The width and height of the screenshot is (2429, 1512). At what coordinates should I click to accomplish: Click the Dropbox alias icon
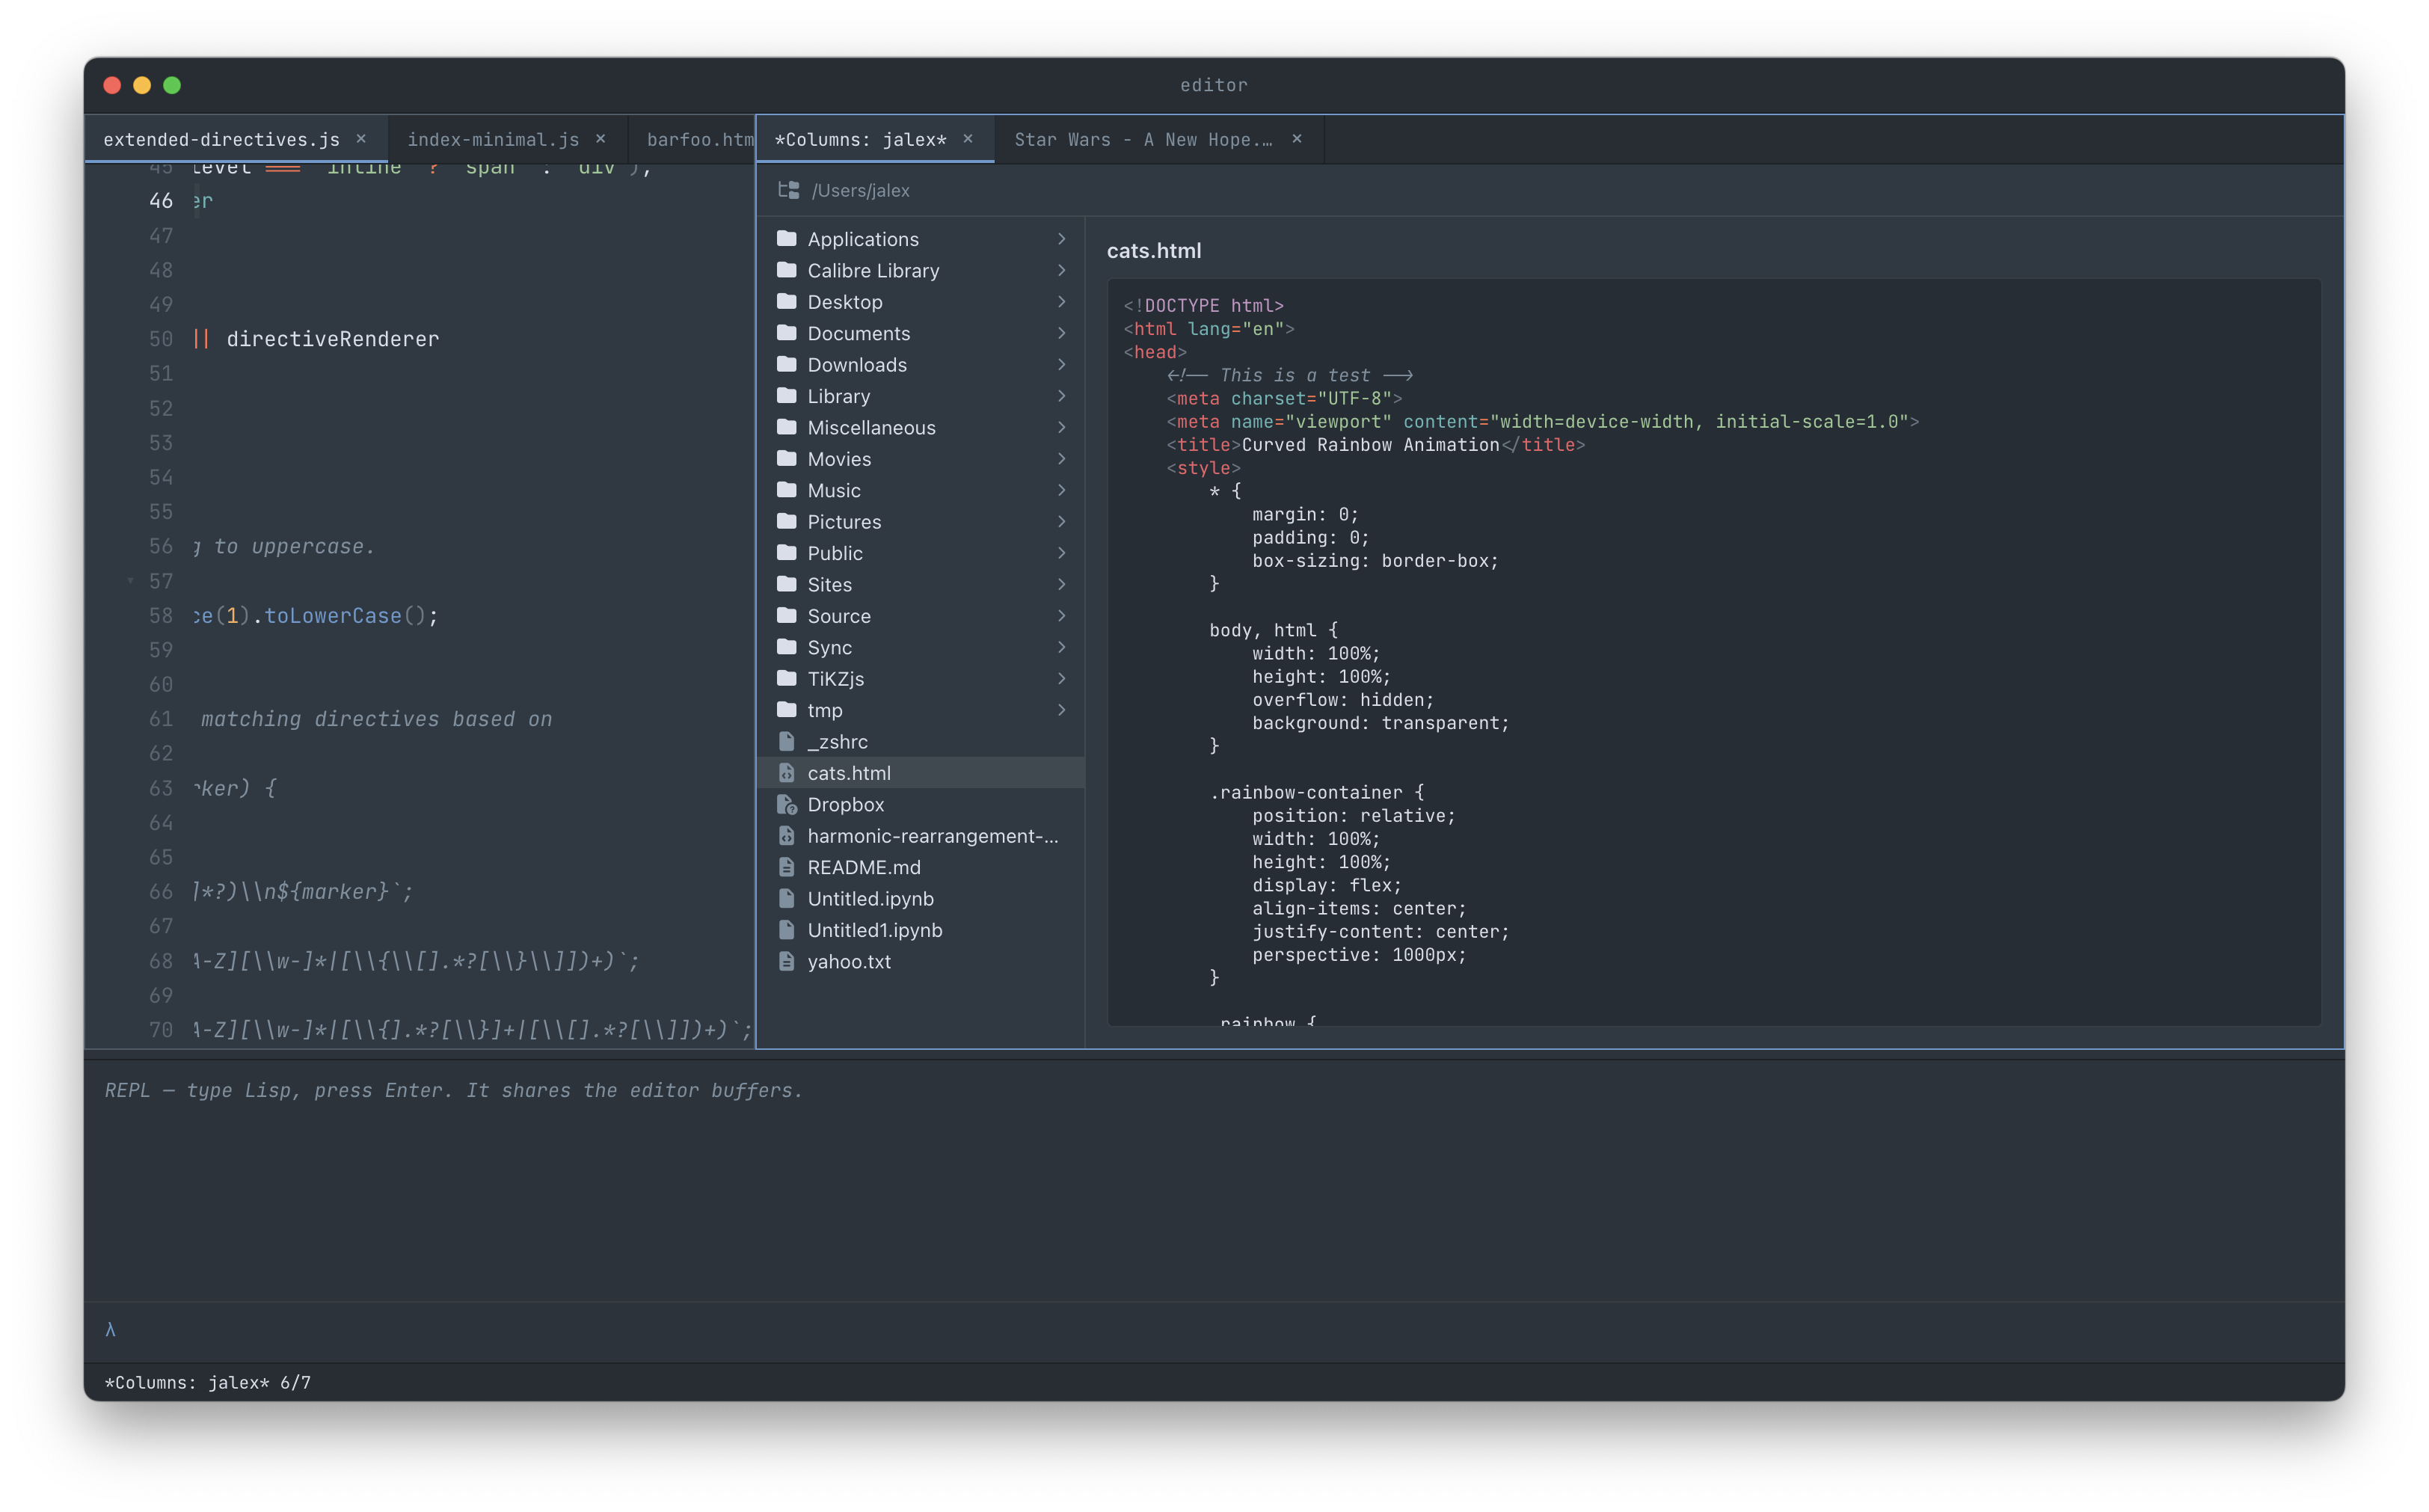coord(787,804)
